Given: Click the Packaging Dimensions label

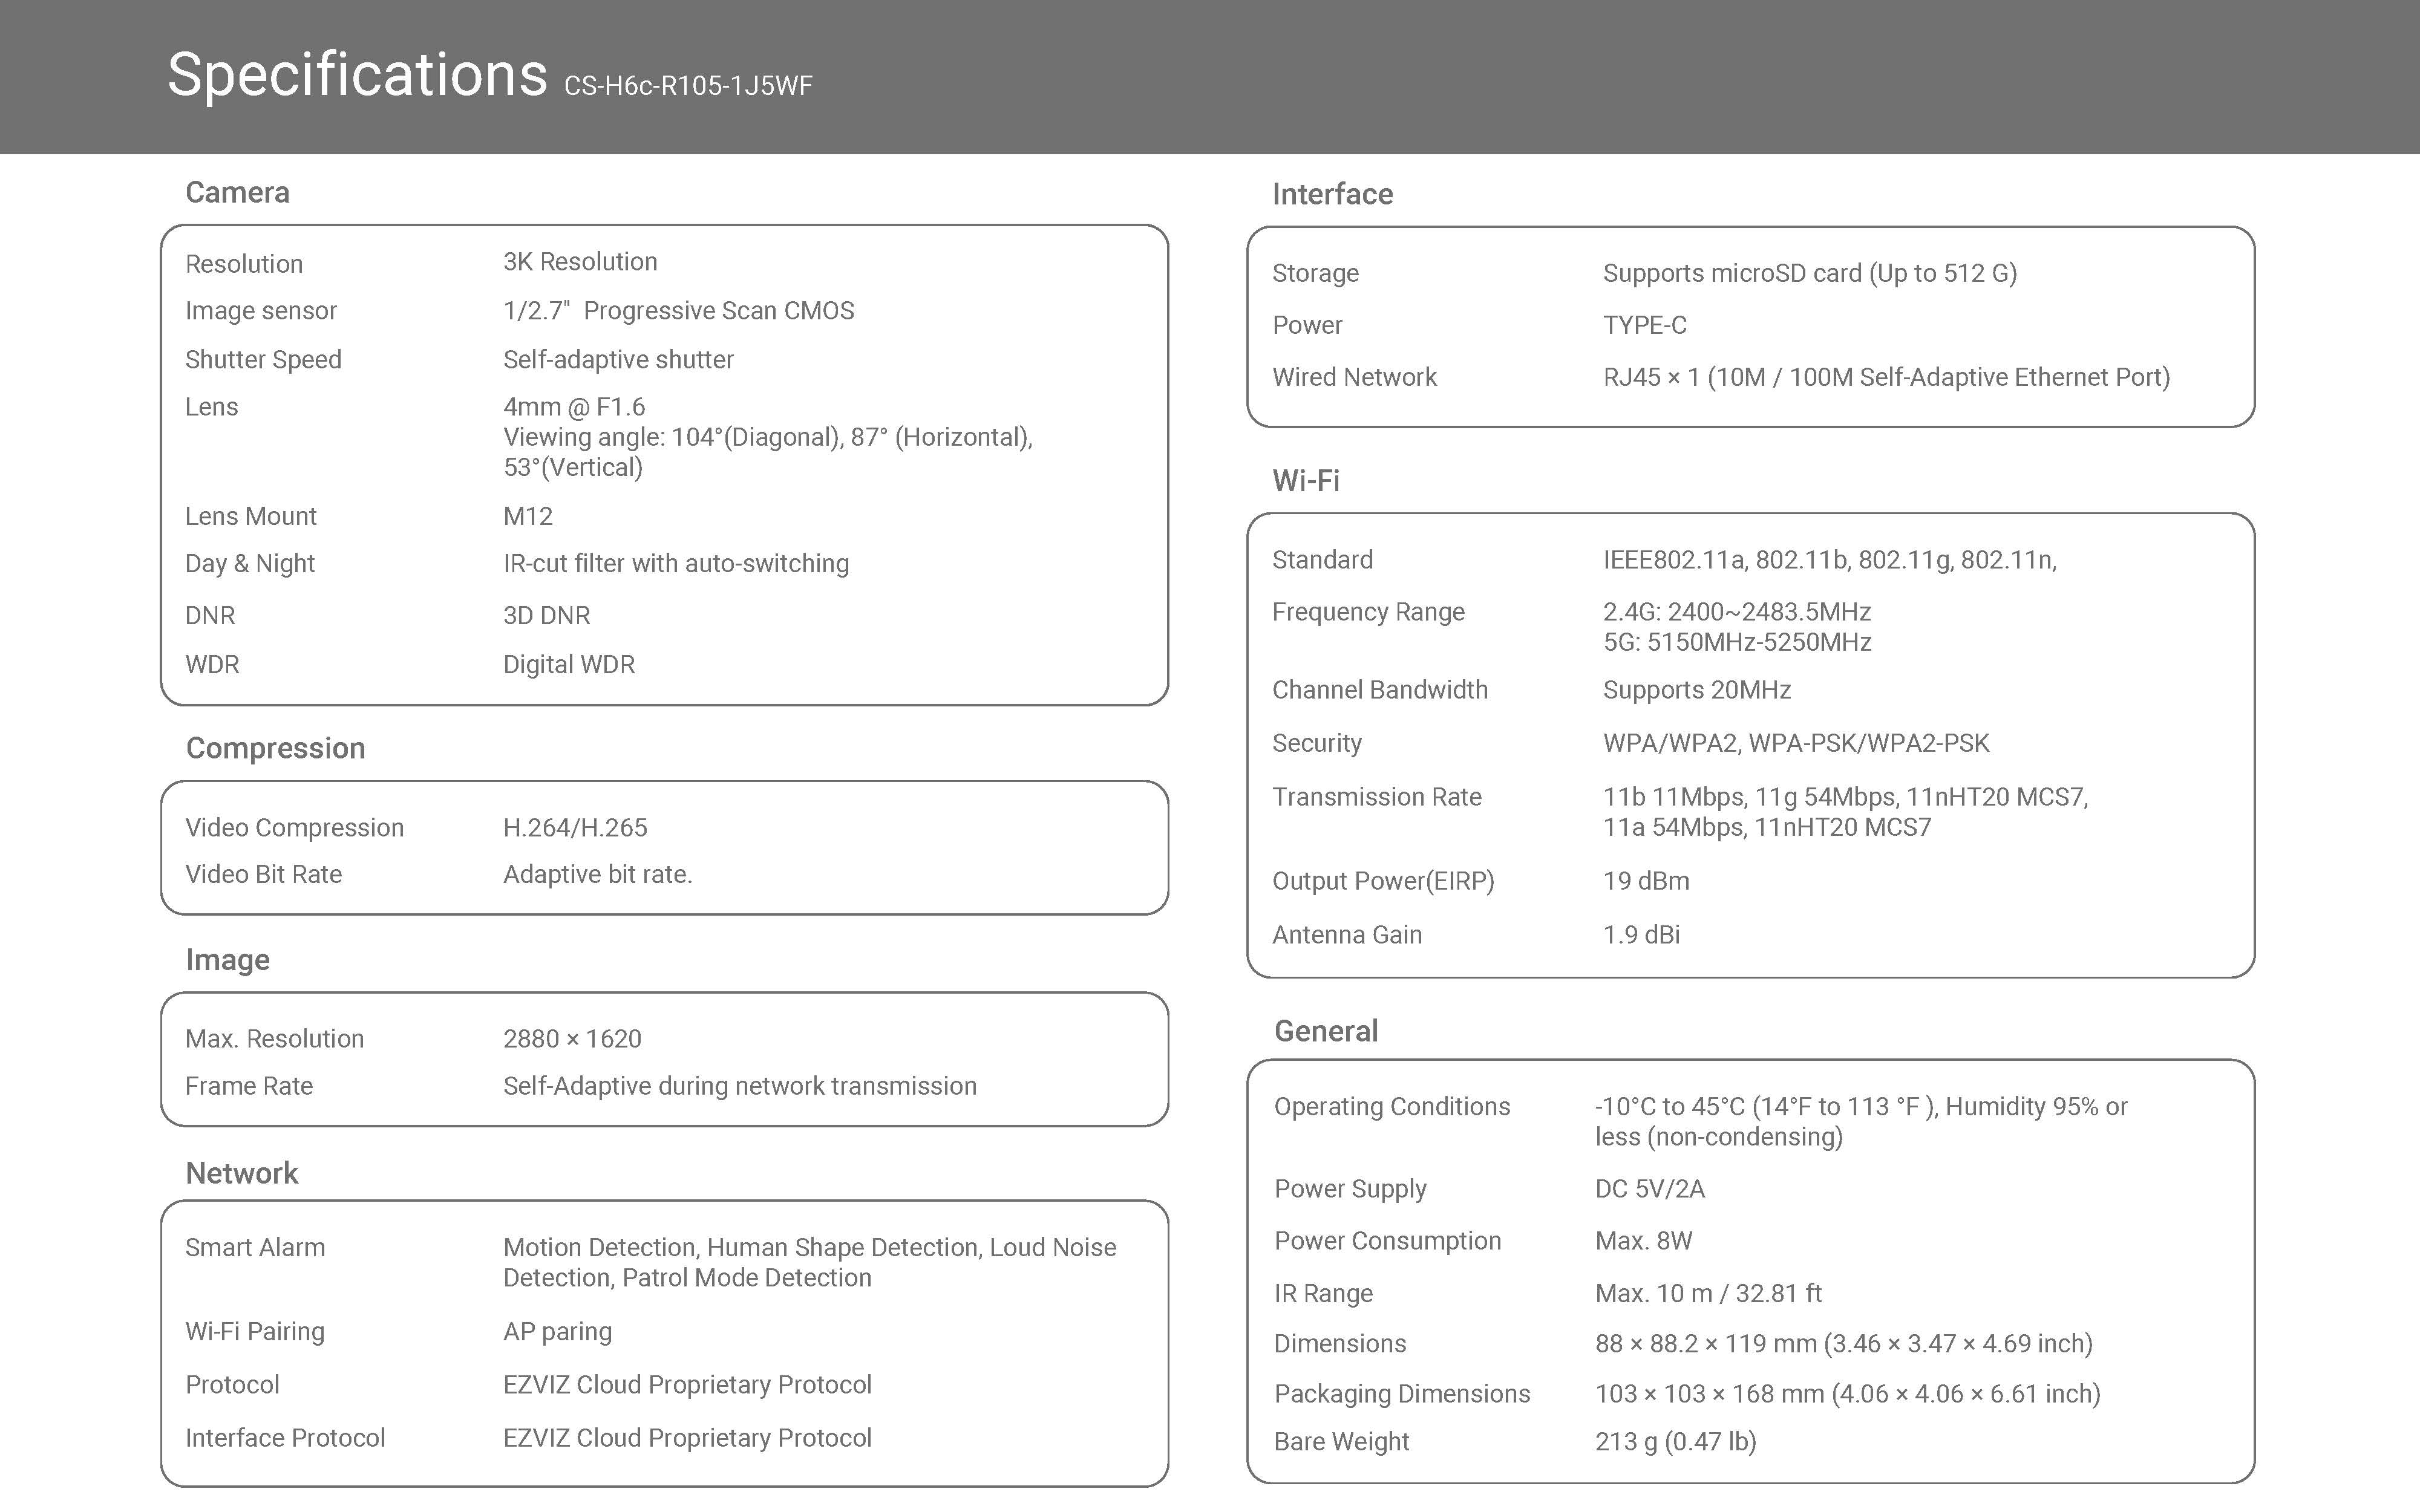Looking at the screenshot, I should [1401, 1394].
